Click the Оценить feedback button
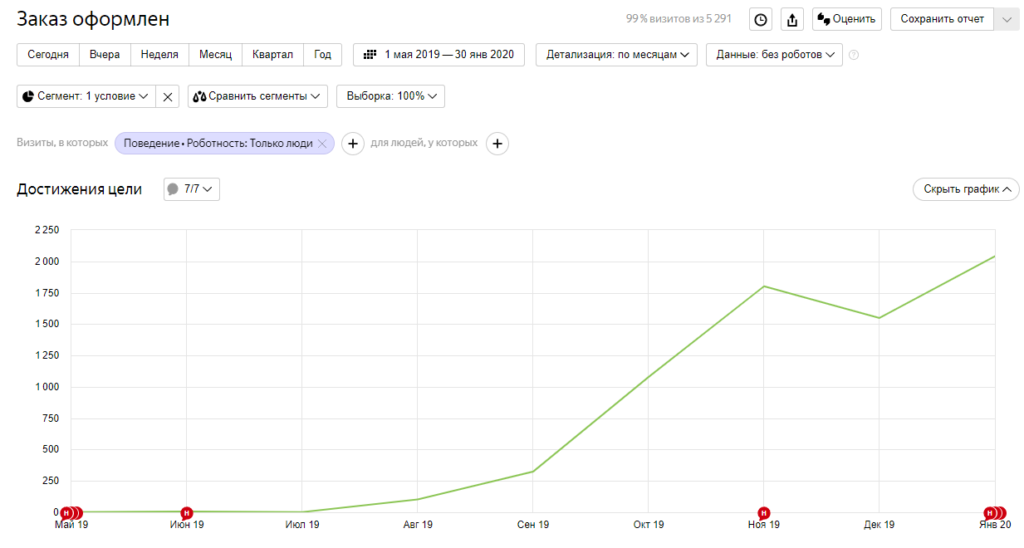1024x548 pixels. [x=847, y=20]
